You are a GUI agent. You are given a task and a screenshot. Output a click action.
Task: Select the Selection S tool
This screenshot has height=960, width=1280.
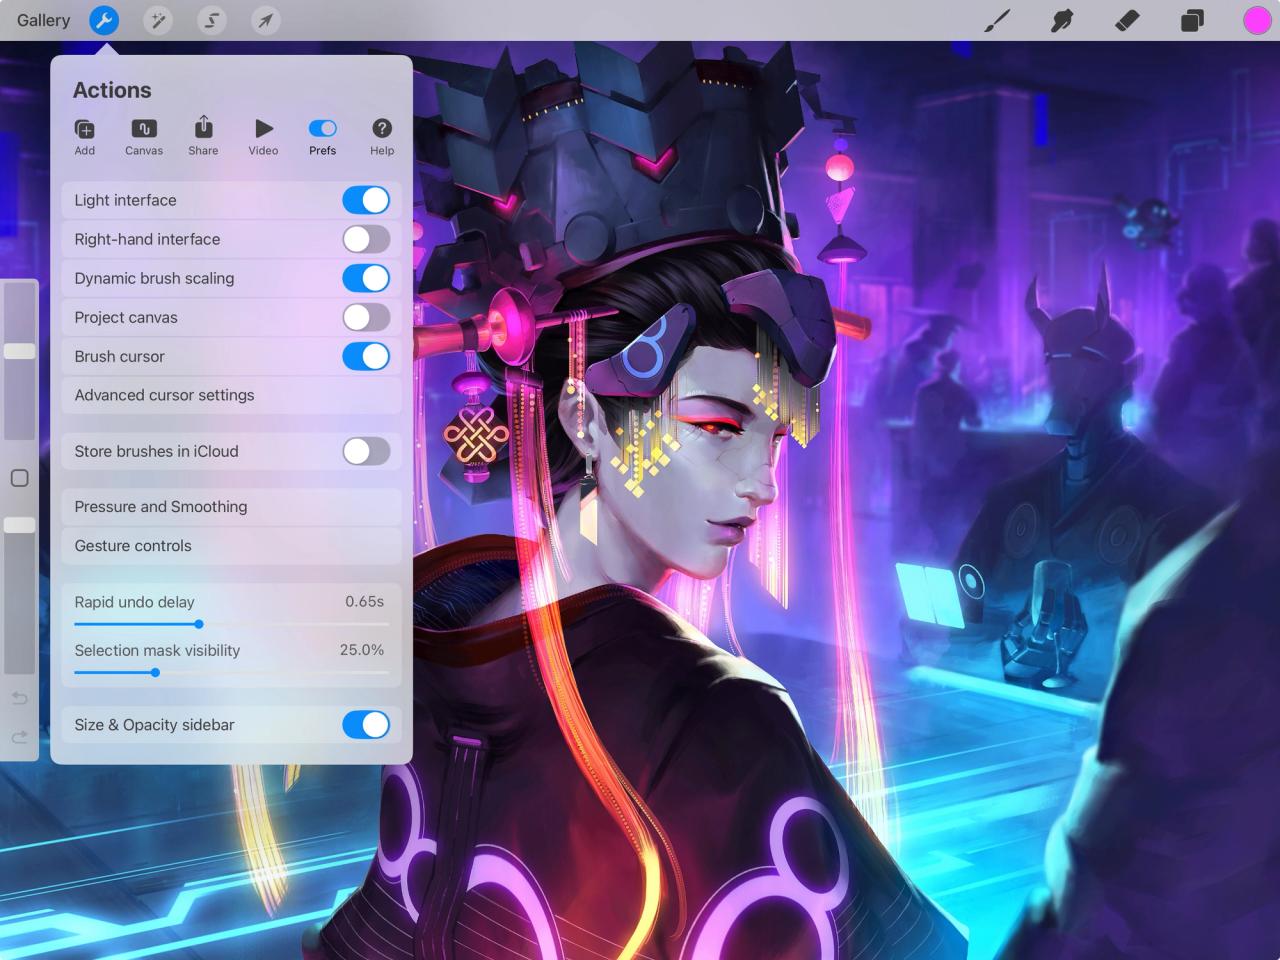pos(212,20)
